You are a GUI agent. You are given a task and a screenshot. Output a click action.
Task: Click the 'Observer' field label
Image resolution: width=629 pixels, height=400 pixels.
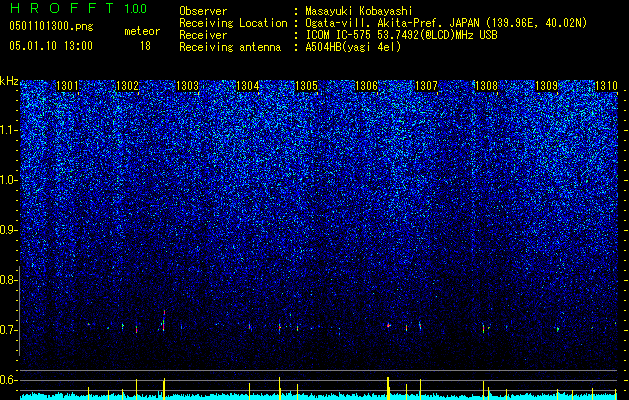click(203, 11)
